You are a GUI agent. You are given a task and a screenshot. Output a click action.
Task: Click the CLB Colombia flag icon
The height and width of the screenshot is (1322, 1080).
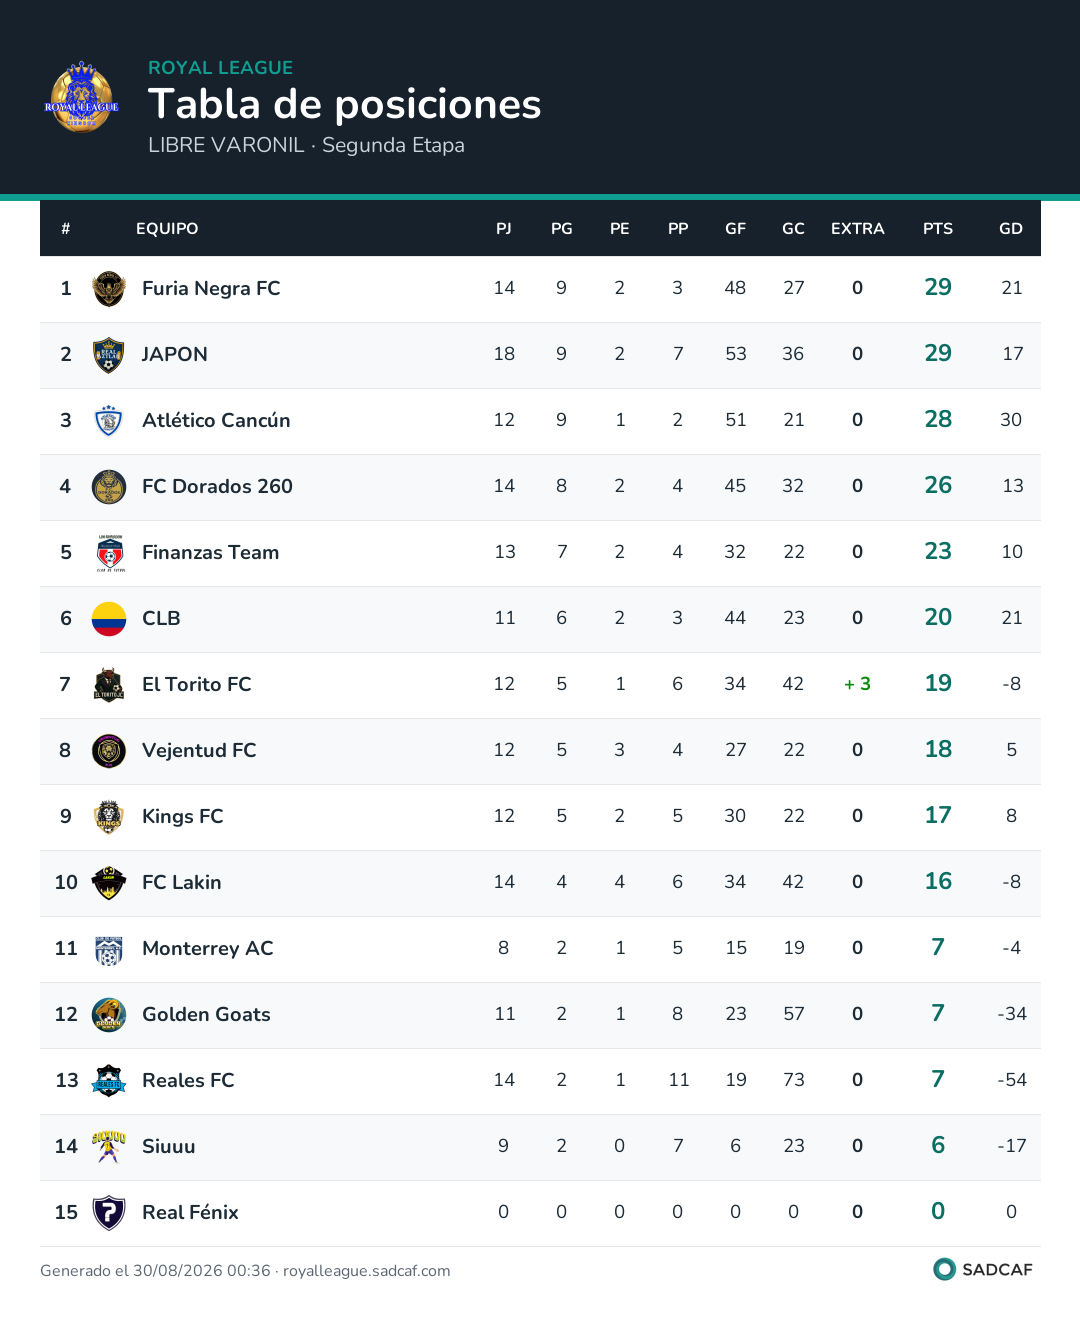(x=109, y=619)
